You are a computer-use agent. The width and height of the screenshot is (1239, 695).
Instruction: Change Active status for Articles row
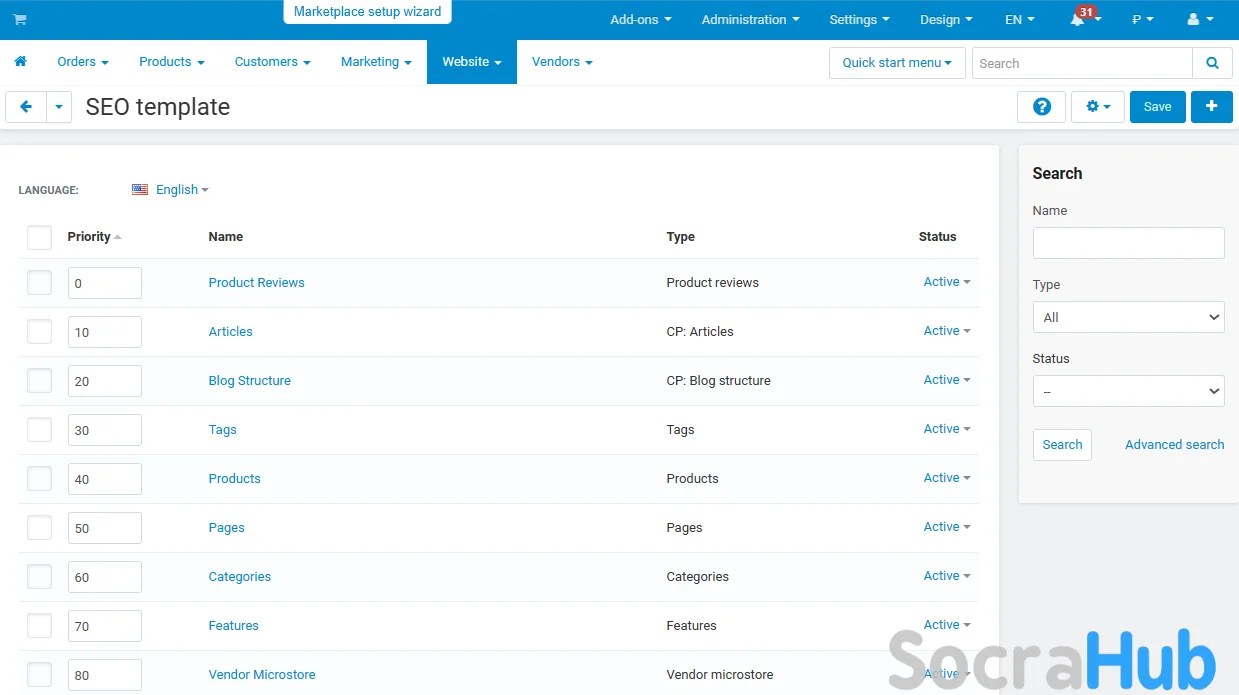coord(946,331)
